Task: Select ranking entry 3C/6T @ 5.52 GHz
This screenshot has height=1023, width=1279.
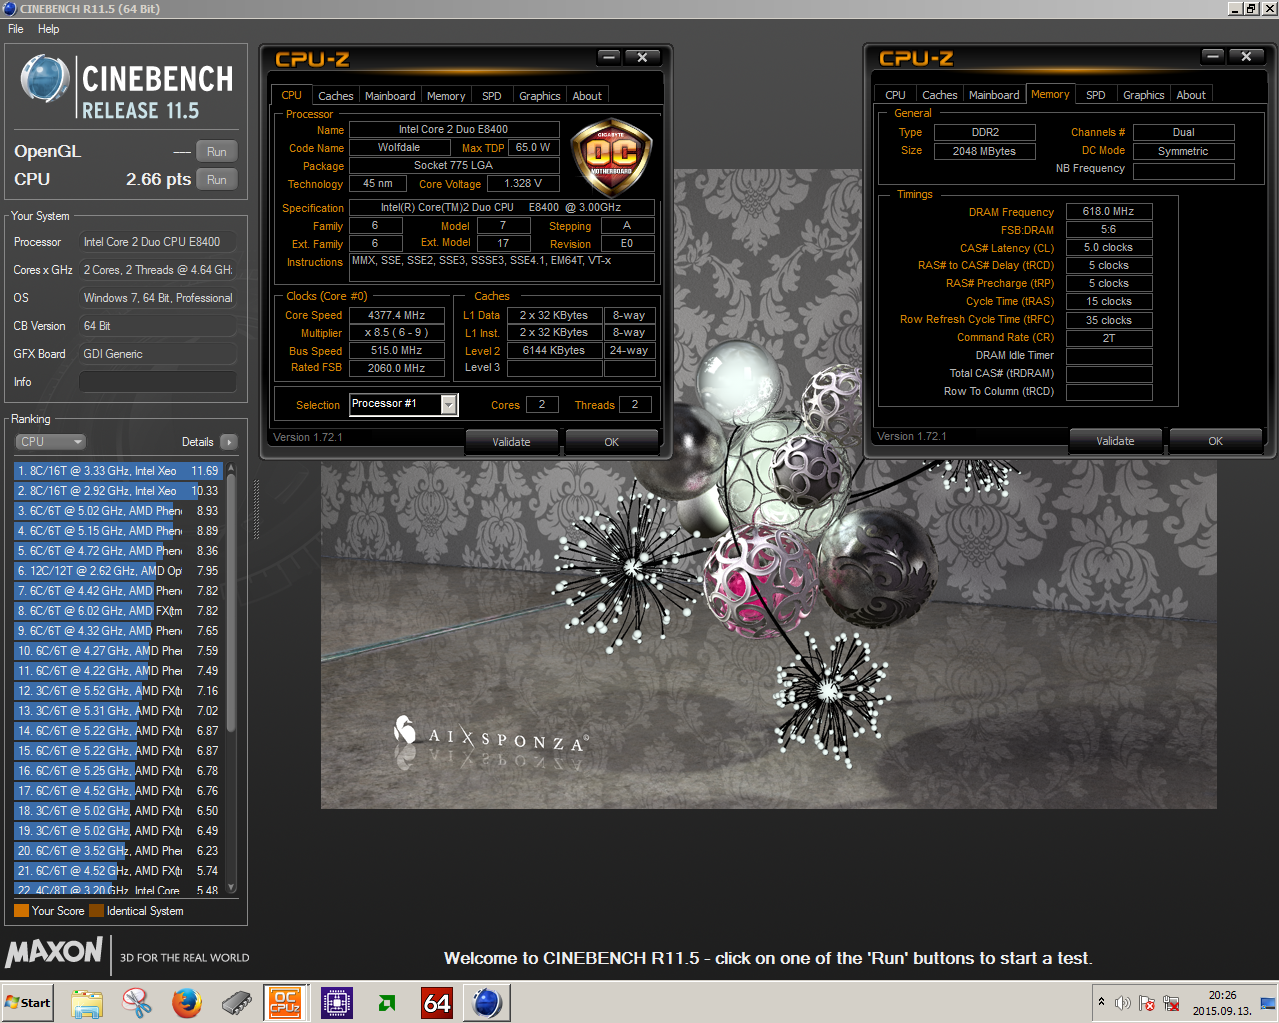Action: [118, 691]
